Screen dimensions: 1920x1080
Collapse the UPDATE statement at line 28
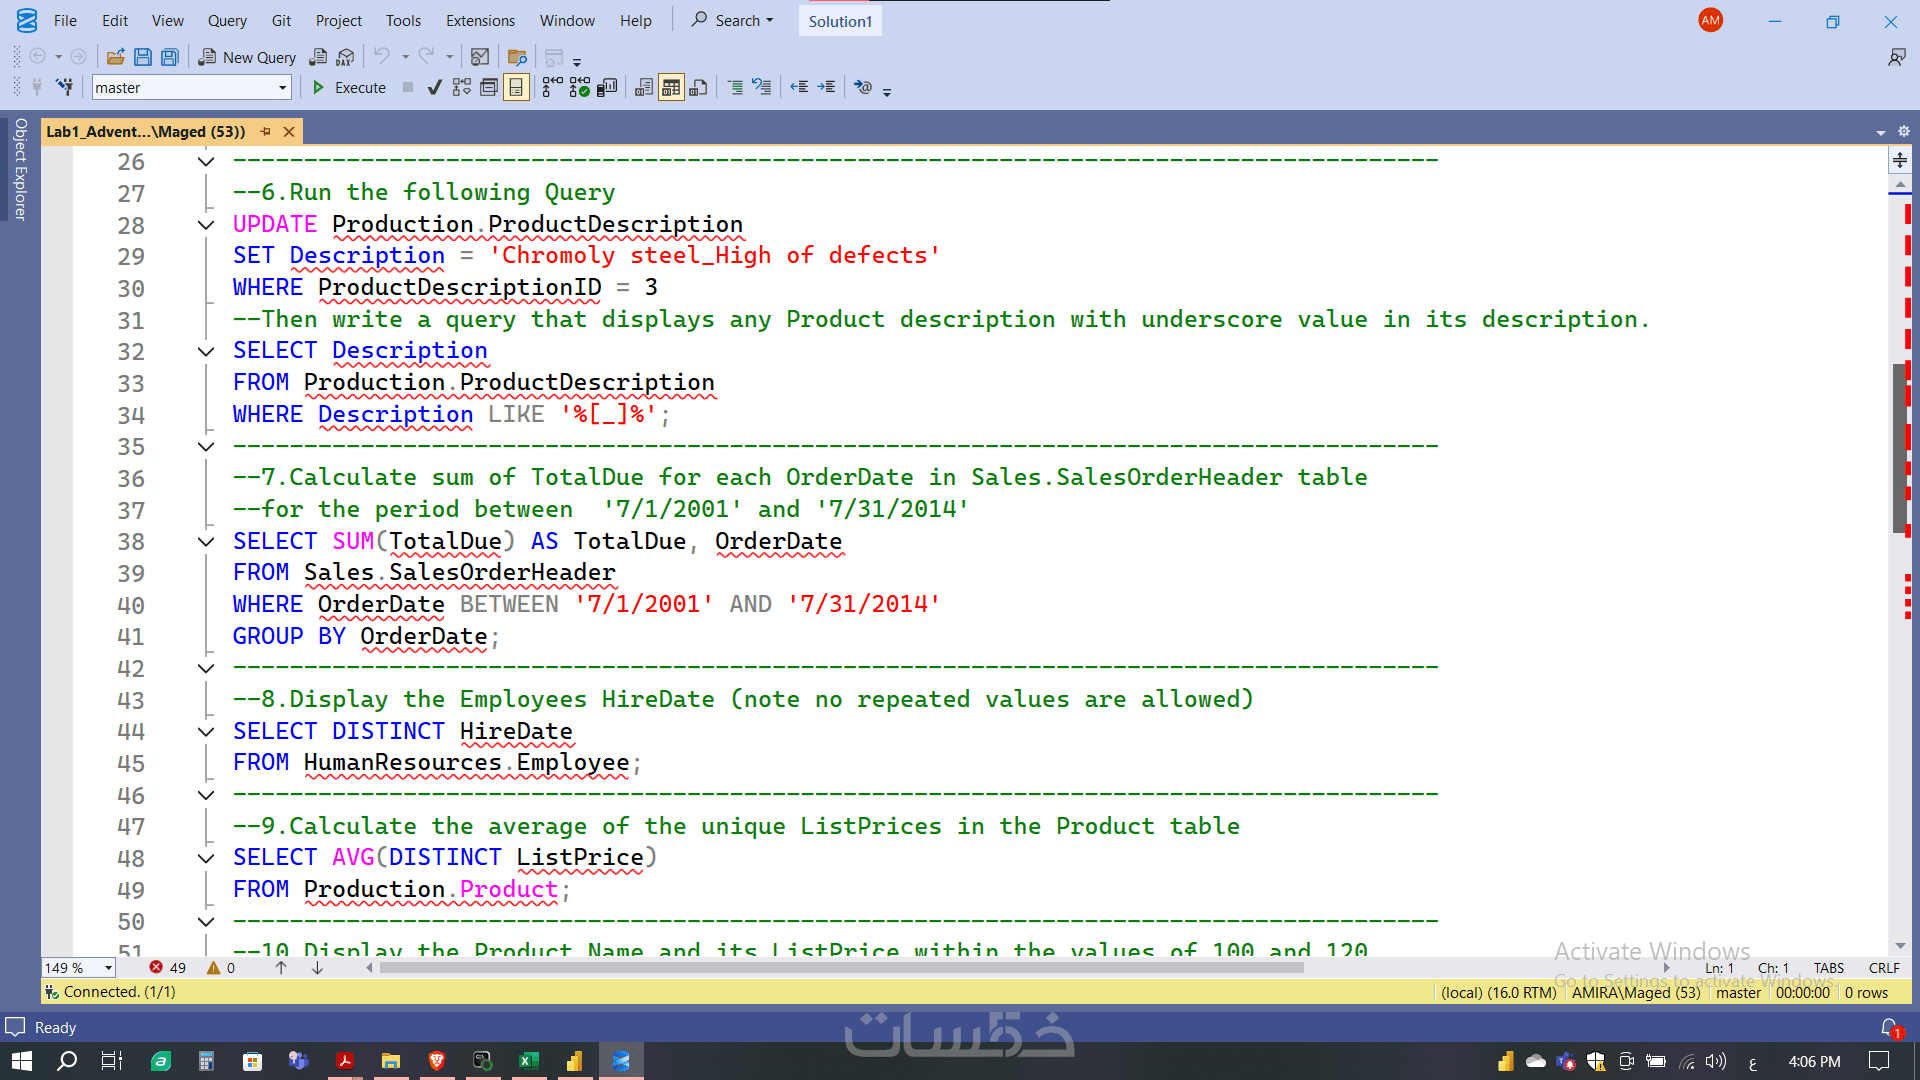206,225
